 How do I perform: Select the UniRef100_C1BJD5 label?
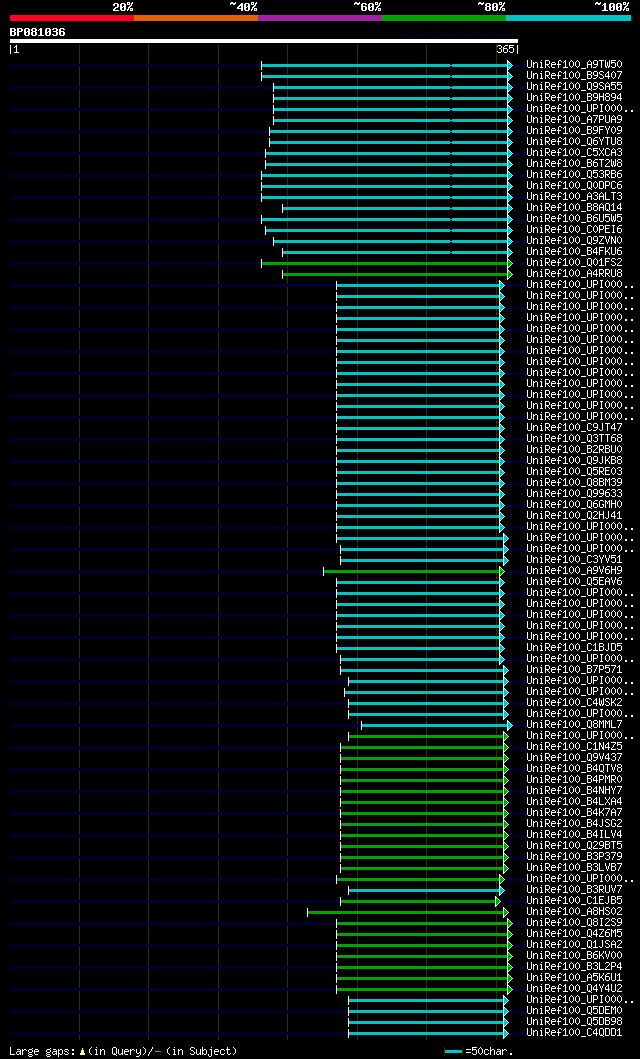point(575,648)
